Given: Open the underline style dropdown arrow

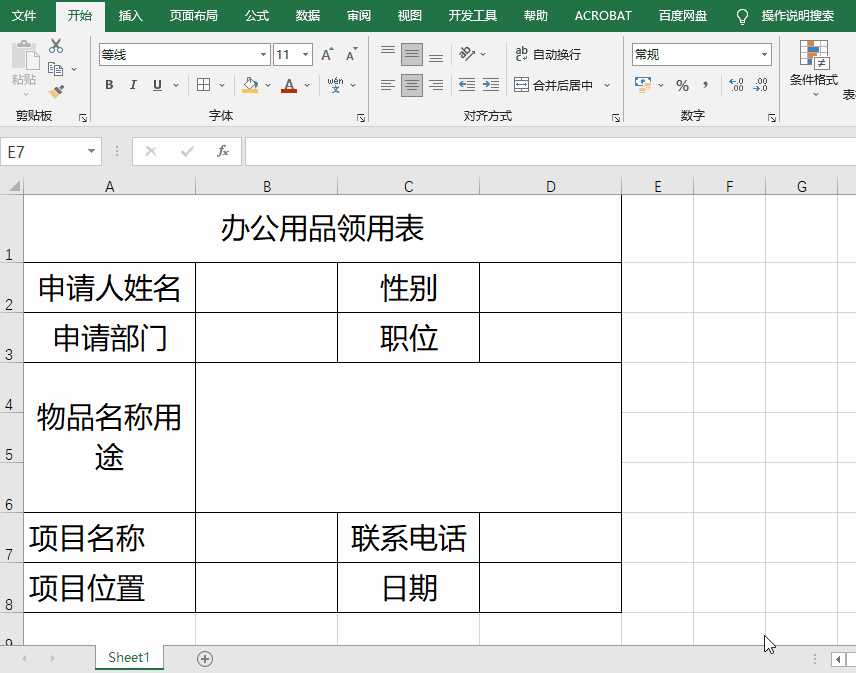Looking at the screenshot, I should click(176, 85).
